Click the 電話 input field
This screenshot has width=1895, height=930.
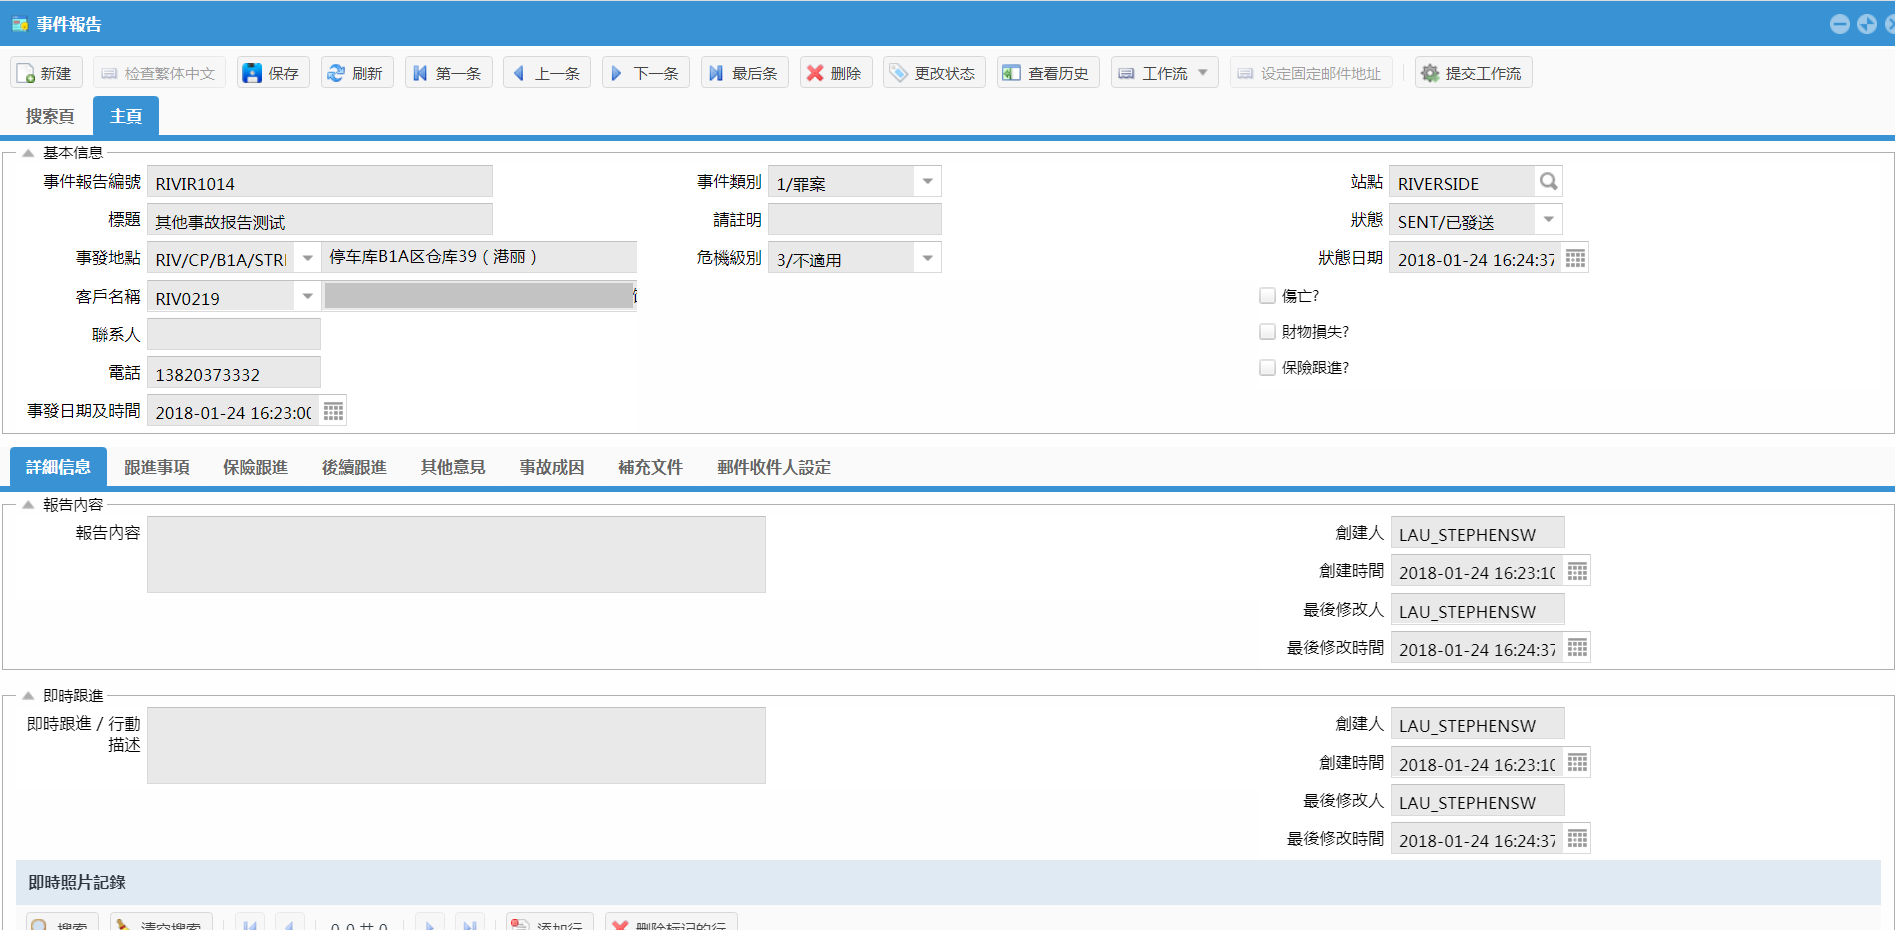point(234,372)
